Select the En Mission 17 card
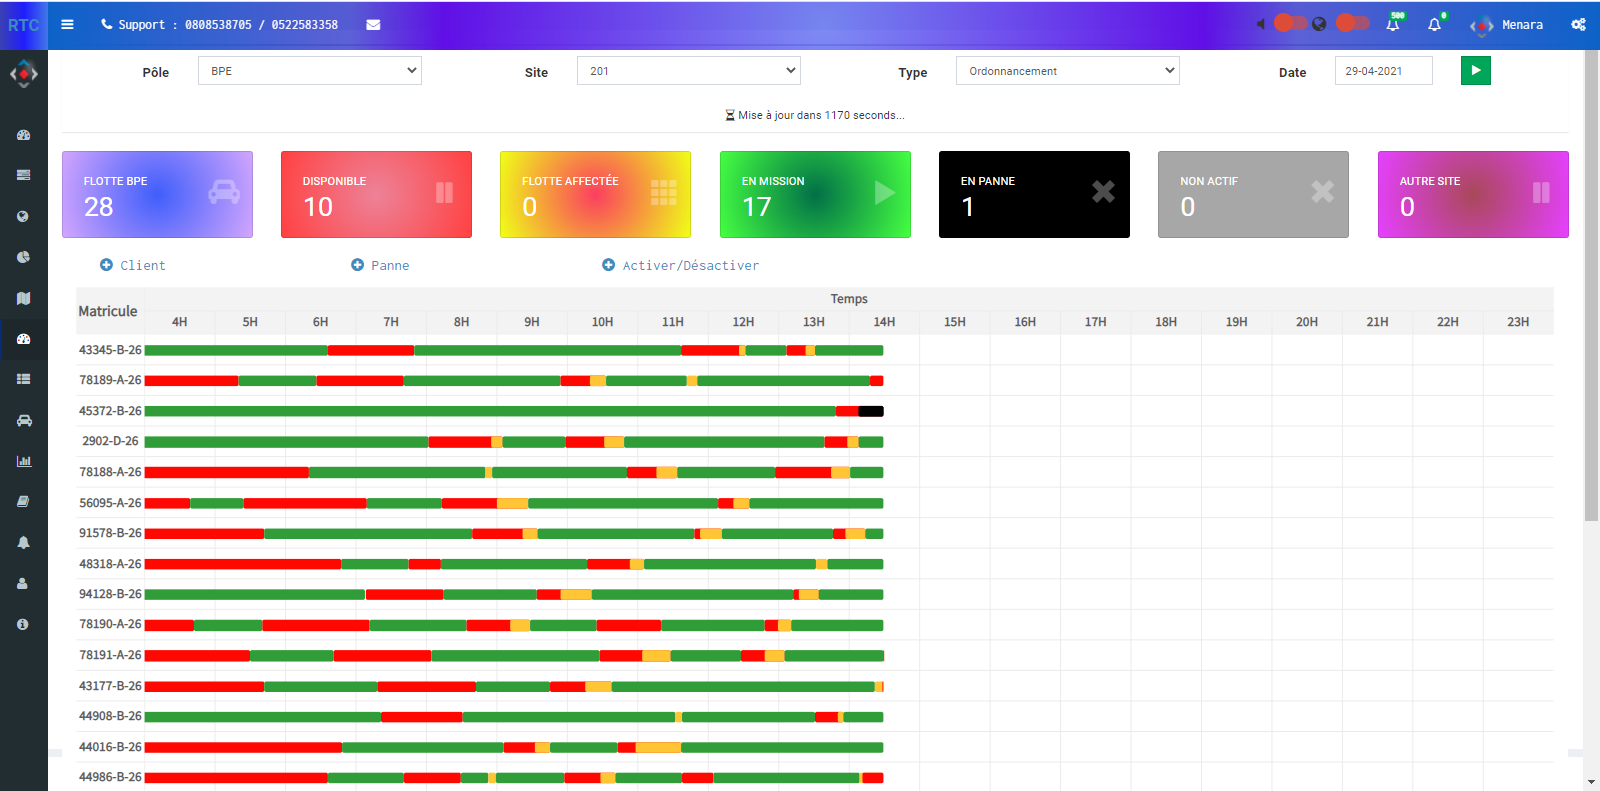Viewport: 1600px width, 791px height. (x=815, y=194)
